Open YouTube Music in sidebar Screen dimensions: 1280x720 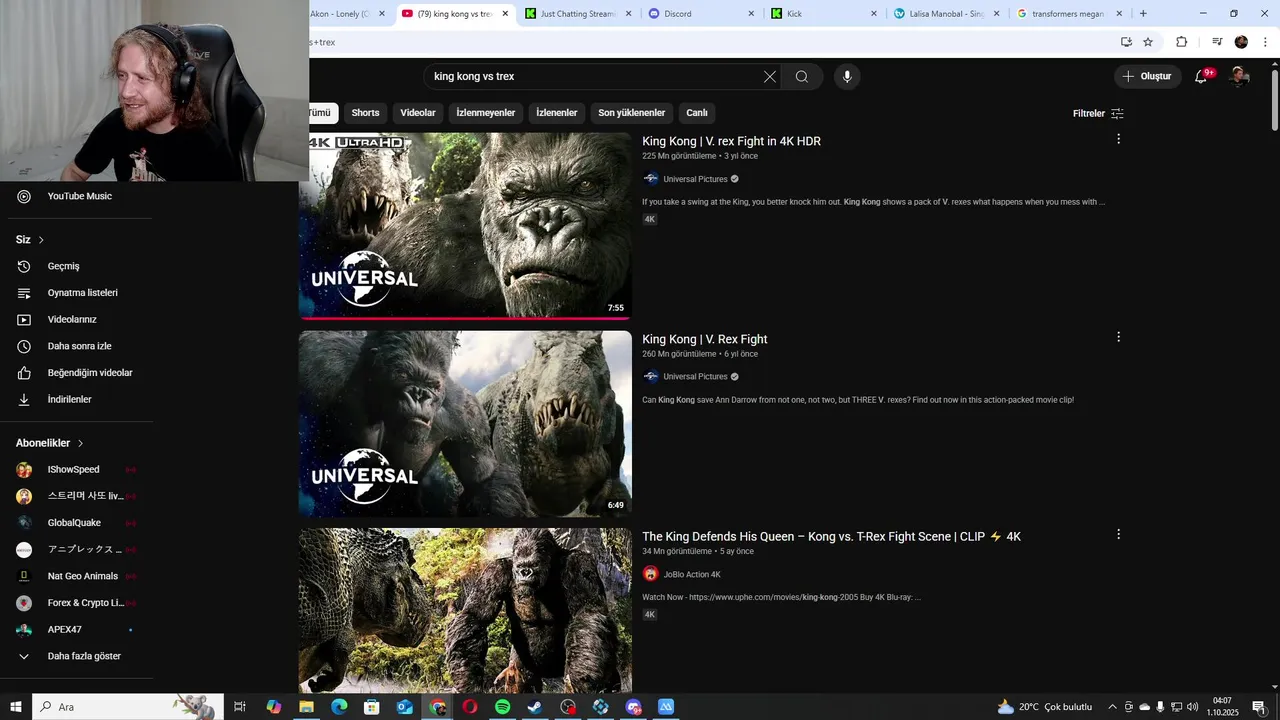pyautogui.click(x=80, y=196)
